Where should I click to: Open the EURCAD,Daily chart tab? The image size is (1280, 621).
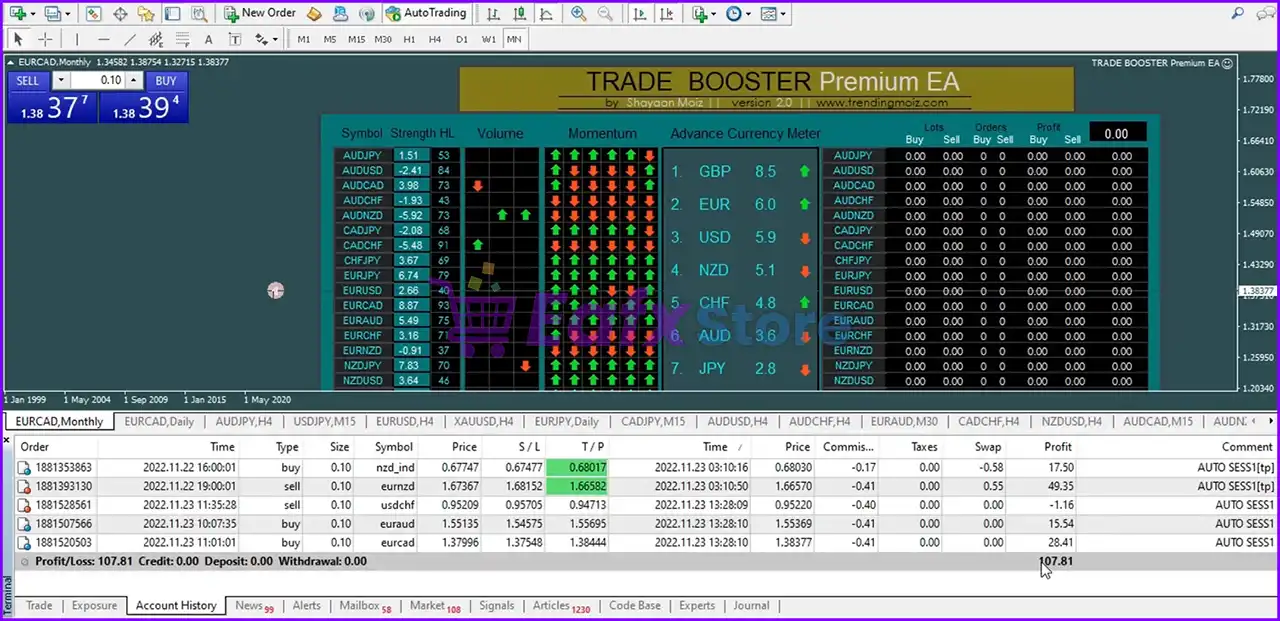point(159,422)
